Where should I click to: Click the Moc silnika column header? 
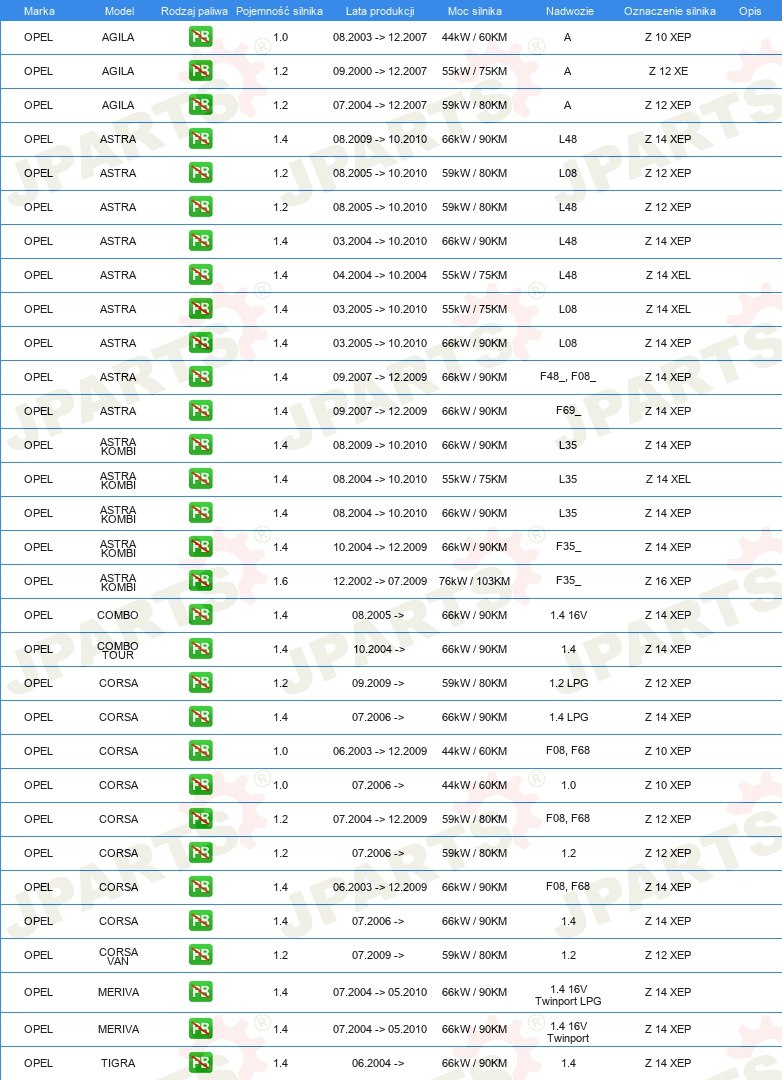[475, 11]
